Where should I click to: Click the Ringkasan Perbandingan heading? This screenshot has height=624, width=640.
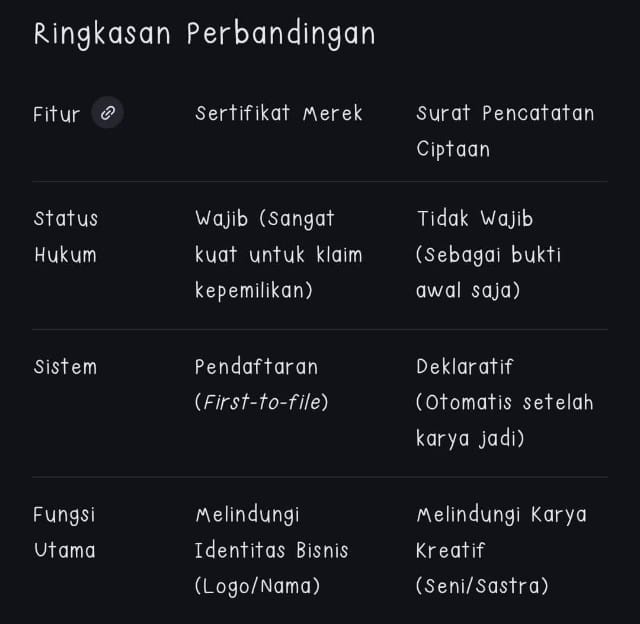(204, 34)
